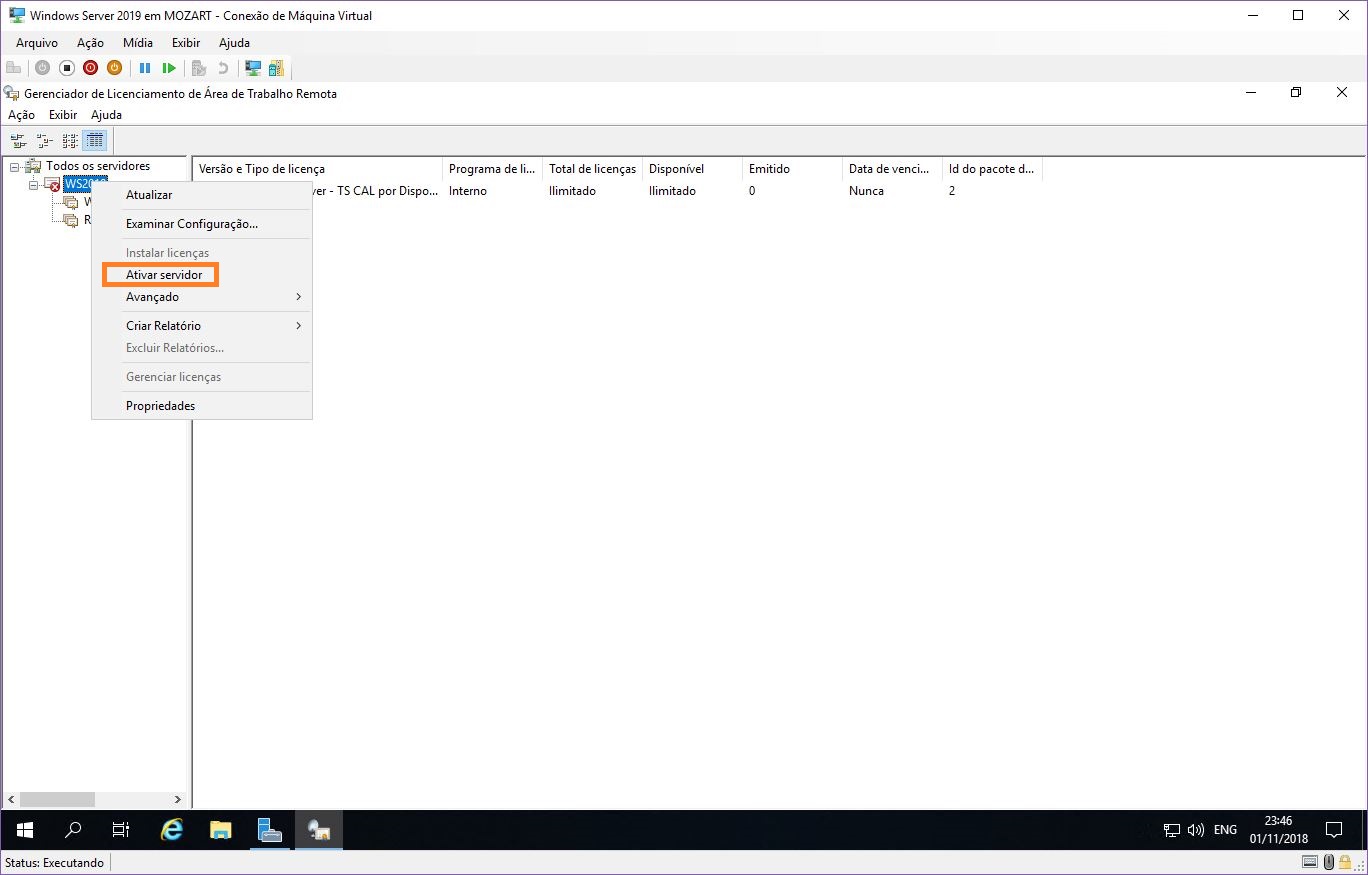
Task: Click the Nunca expiration cell
Action: (x=866, y=191)
